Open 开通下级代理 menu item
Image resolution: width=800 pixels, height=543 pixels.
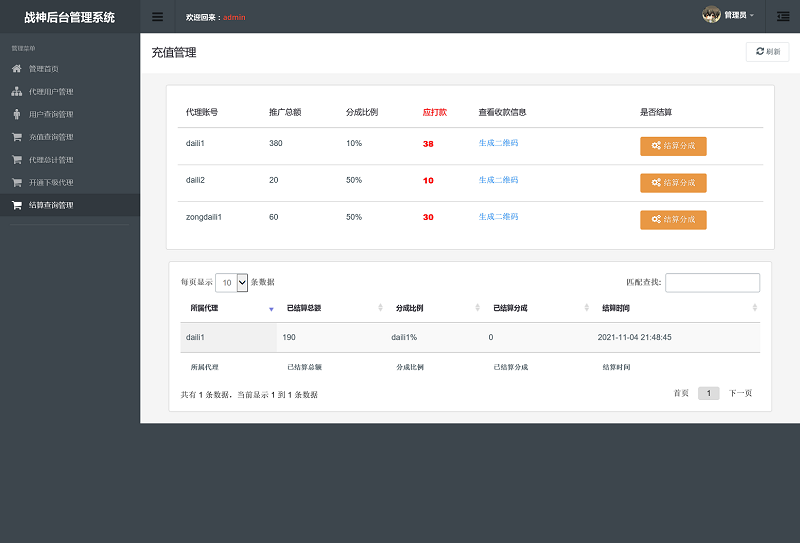[70, 182]
